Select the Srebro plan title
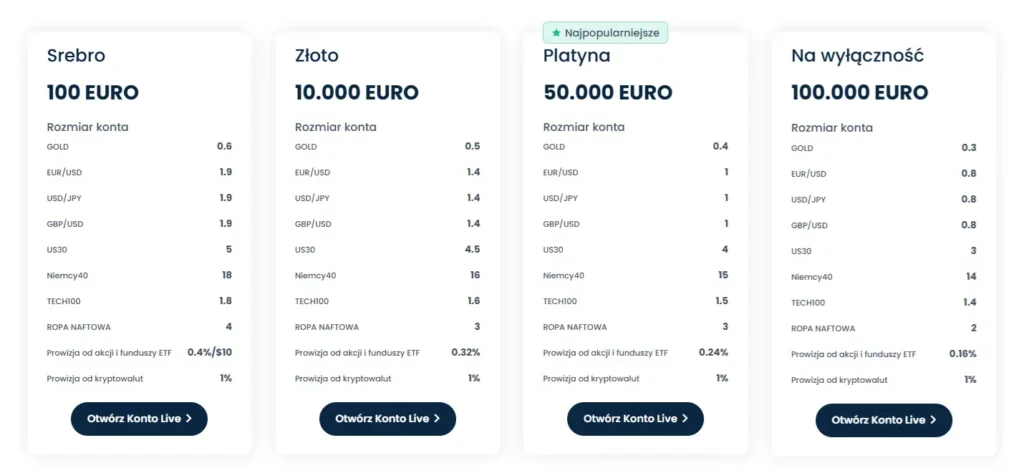 76,56
